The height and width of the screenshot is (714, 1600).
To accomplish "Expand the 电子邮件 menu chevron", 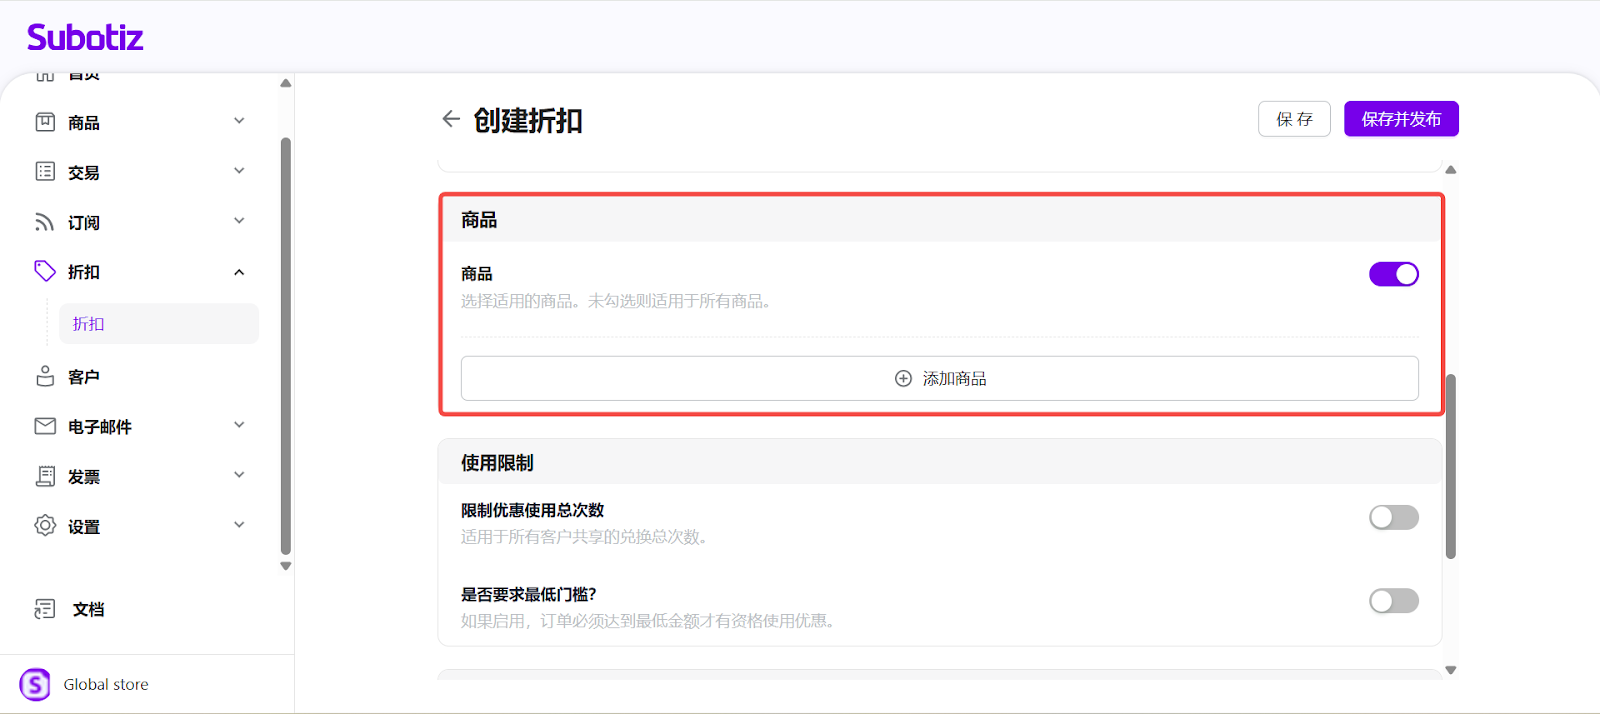I will point(239,425).
